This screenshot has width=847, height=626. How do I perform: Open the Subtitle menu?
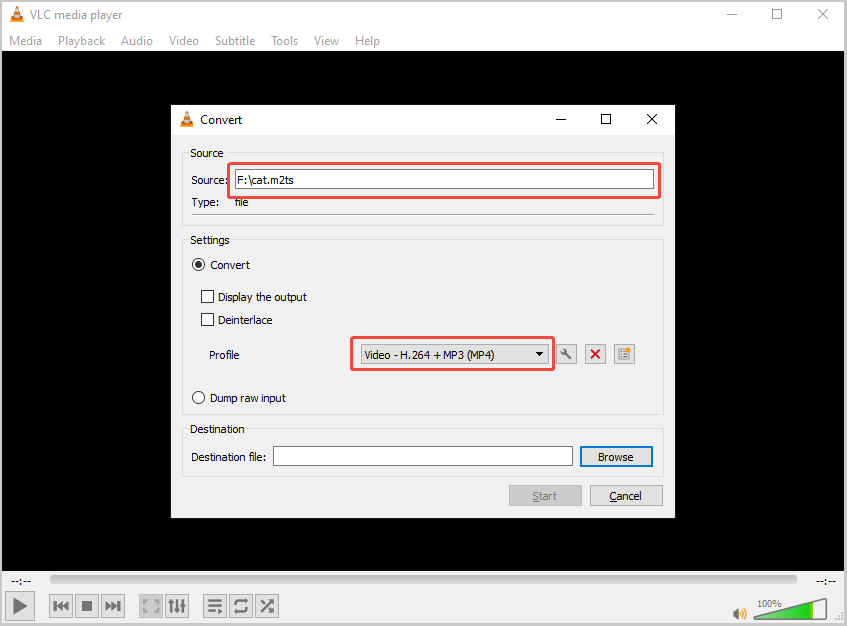[235, 41]
